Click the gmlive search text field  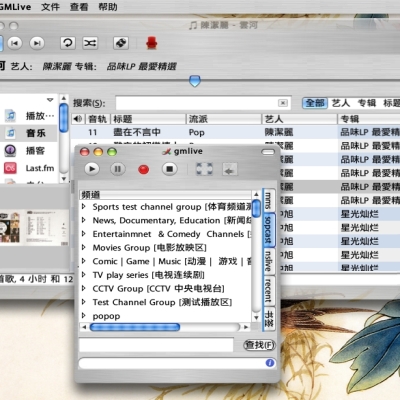click(156, 345)
